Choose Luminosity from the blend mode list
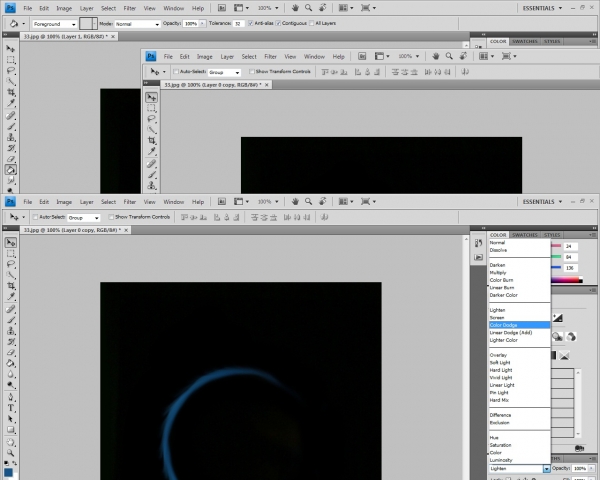The image size is (600, 480). (x=520, y=460)
